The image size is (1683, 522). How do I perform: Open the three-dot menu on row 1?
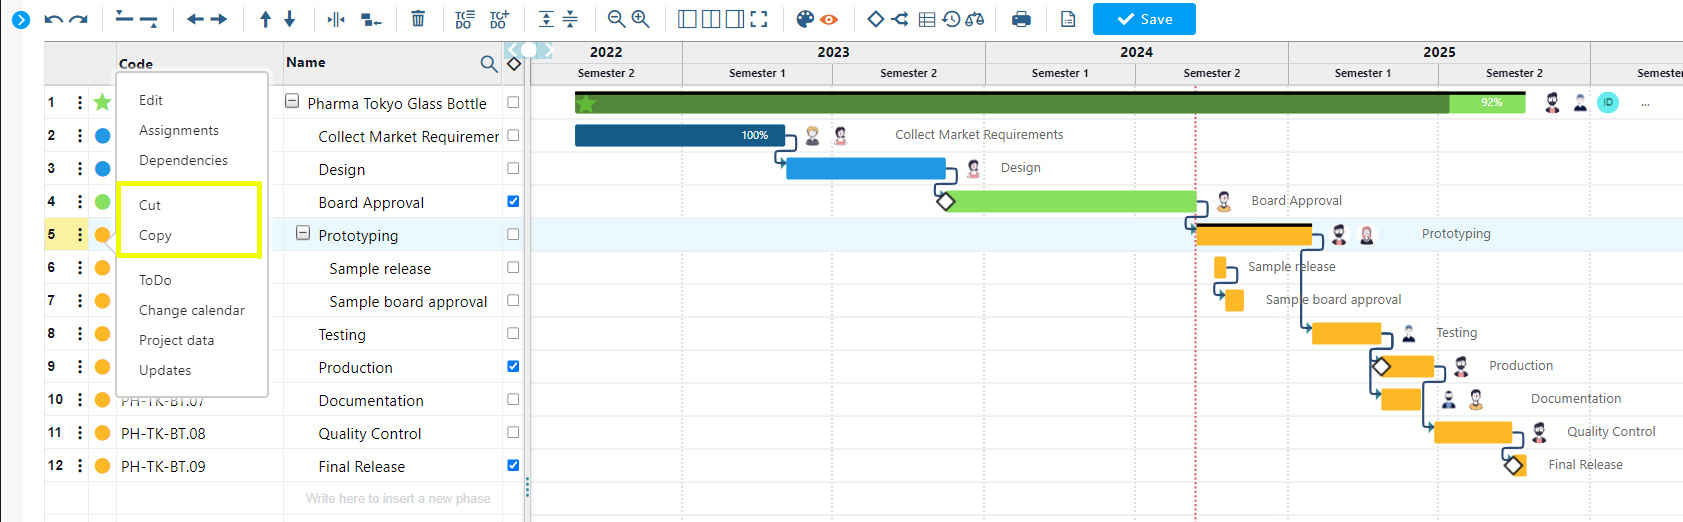click(80, 102)
